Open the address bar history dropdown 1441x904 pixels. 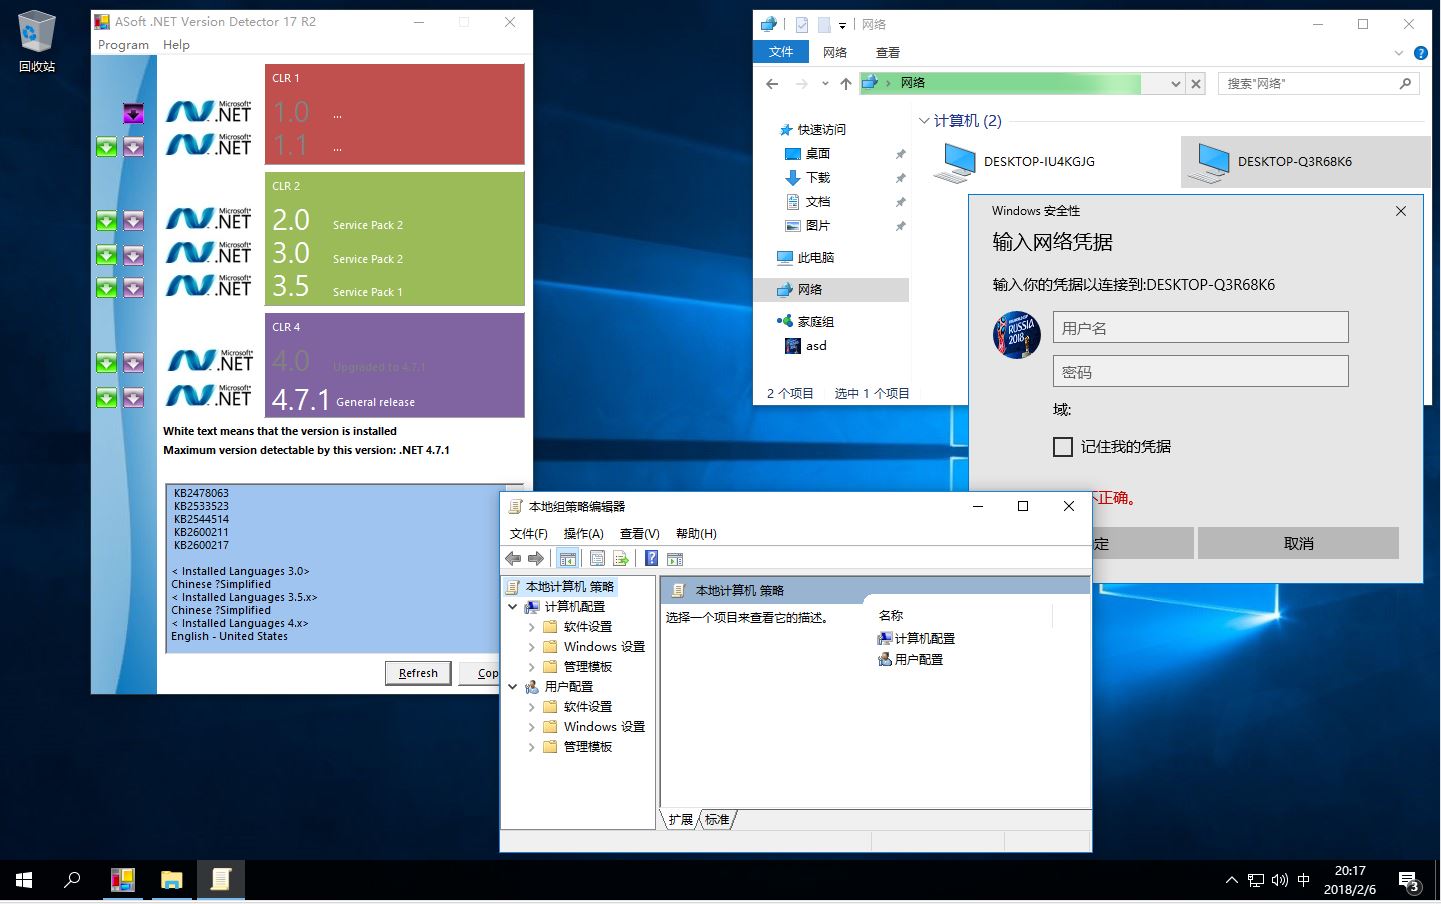(1173, 84)
